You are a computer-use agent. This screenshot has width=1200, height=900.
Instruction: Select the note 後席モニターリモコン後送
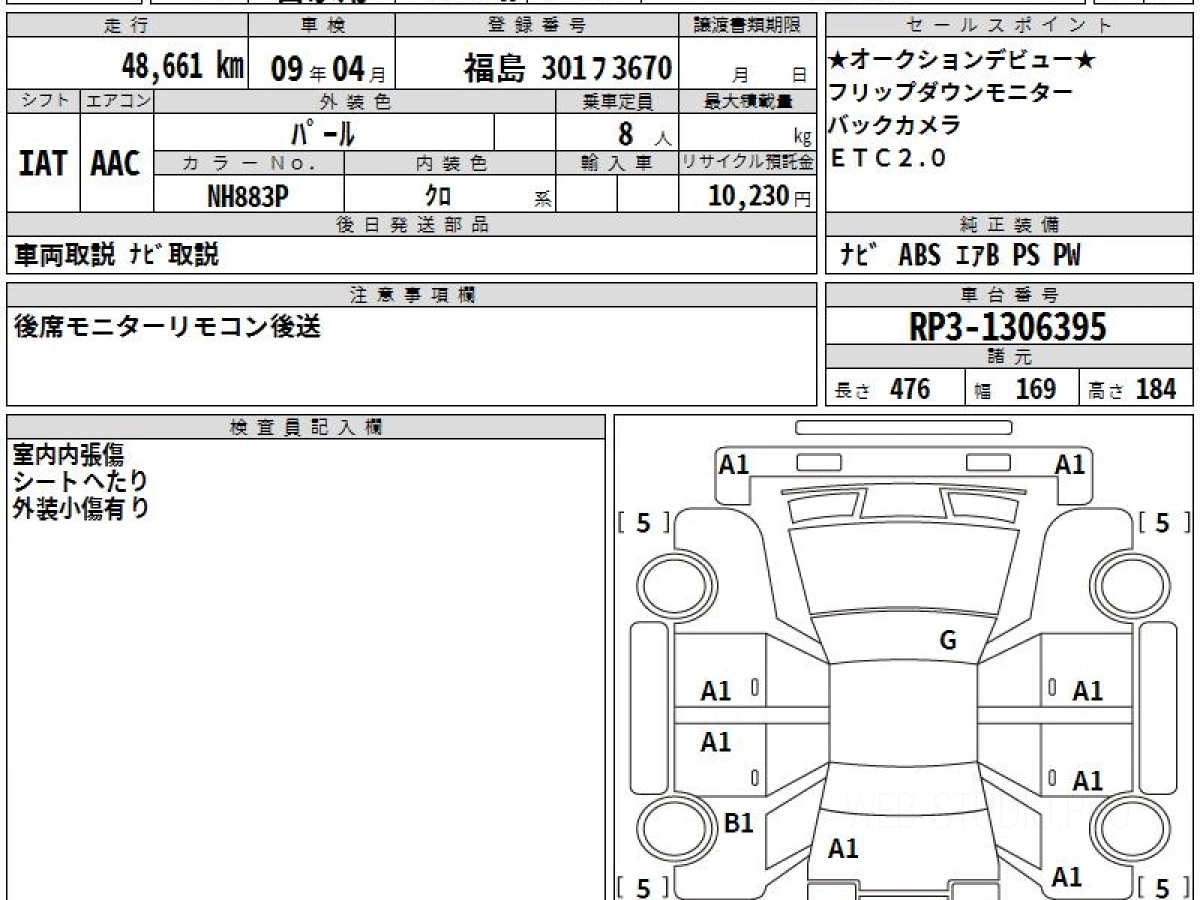pyautogui.click(x=167, y=326)
